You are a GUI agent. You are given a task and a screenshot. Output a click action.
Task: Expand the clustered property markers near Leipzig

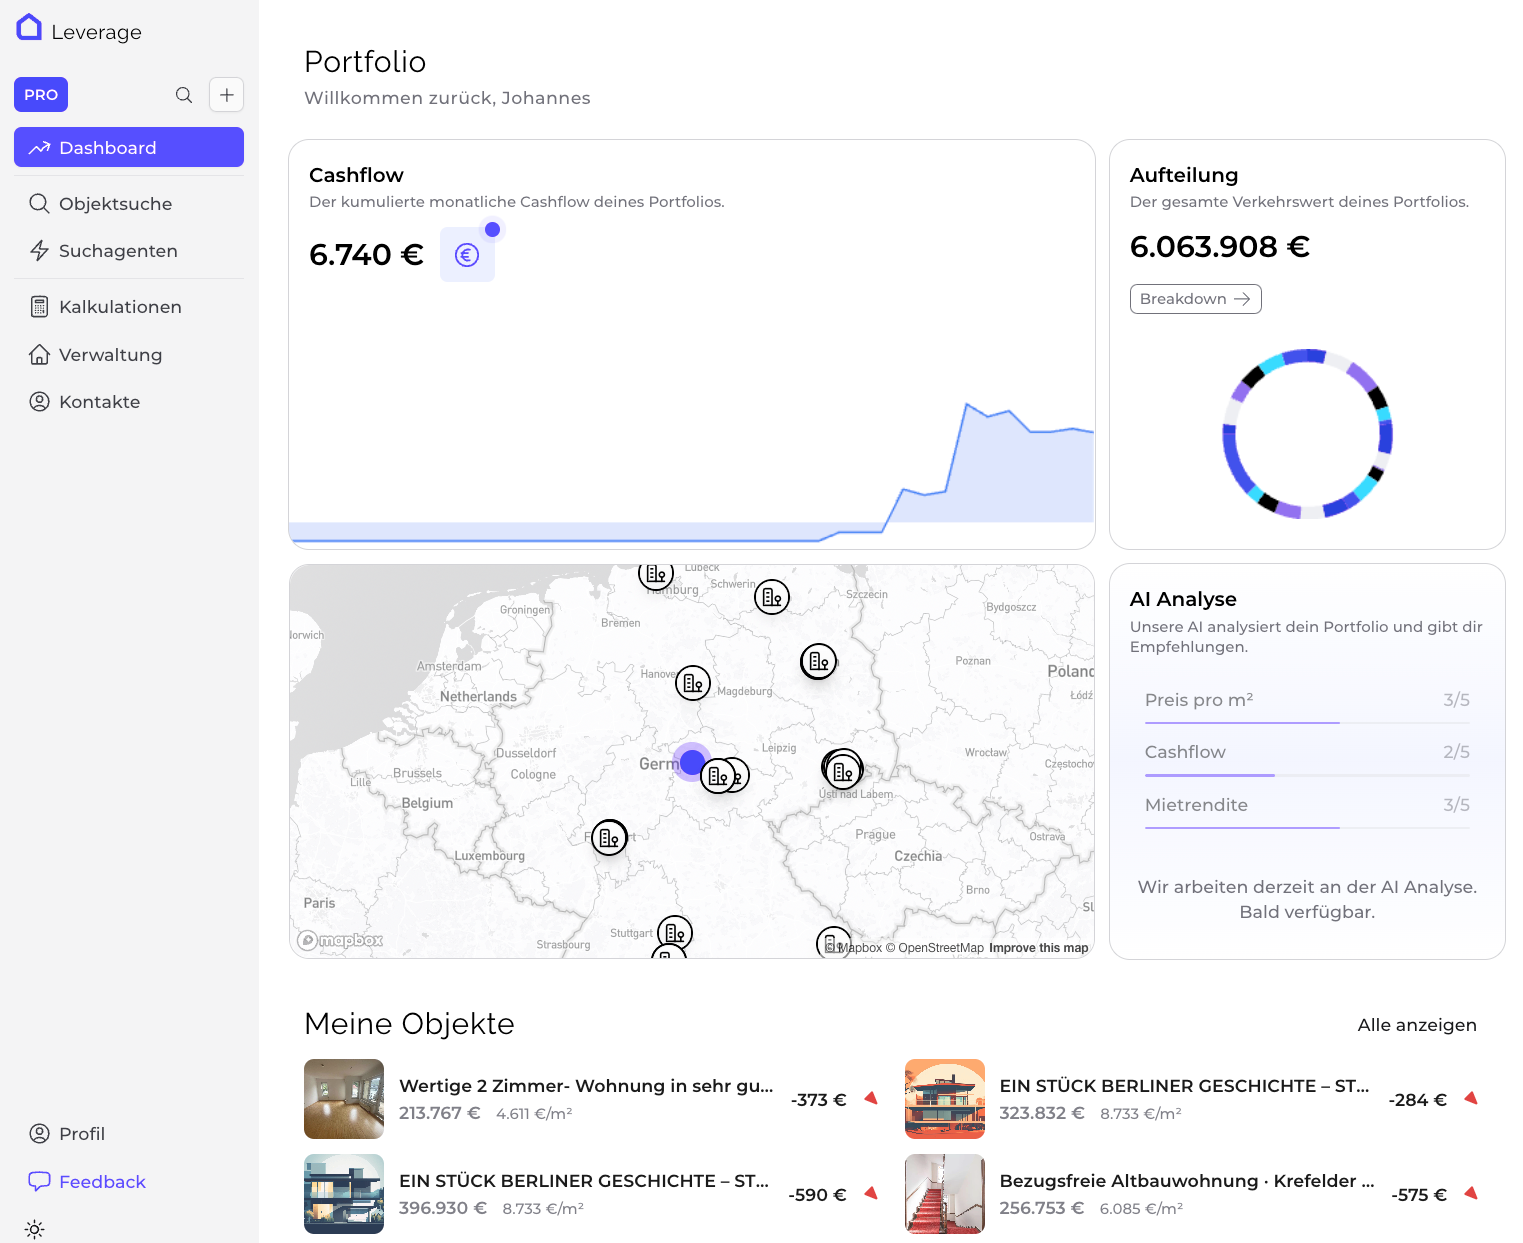click(x=841, y=767)
